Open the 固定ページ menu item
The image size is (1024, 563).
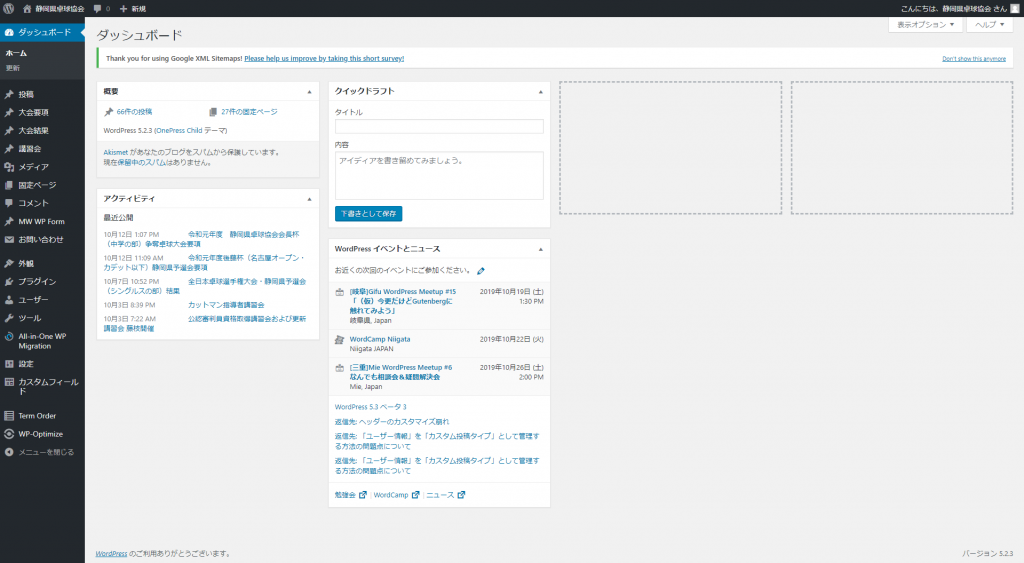pos(37,185)
